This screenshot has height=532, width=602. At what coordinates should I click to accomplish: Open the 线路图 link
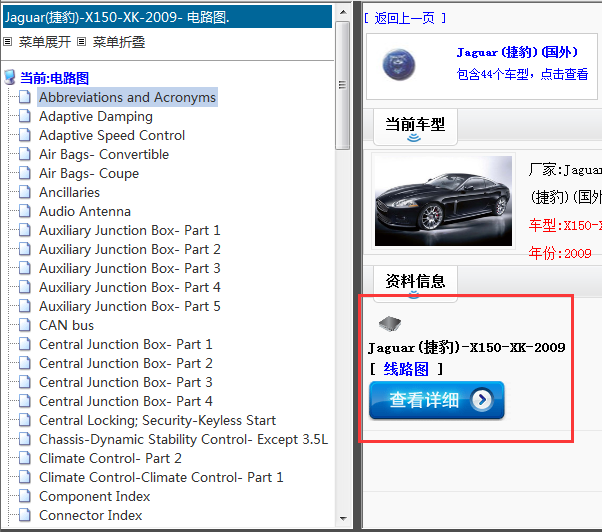pyautogui.click(x=406, y=369)
